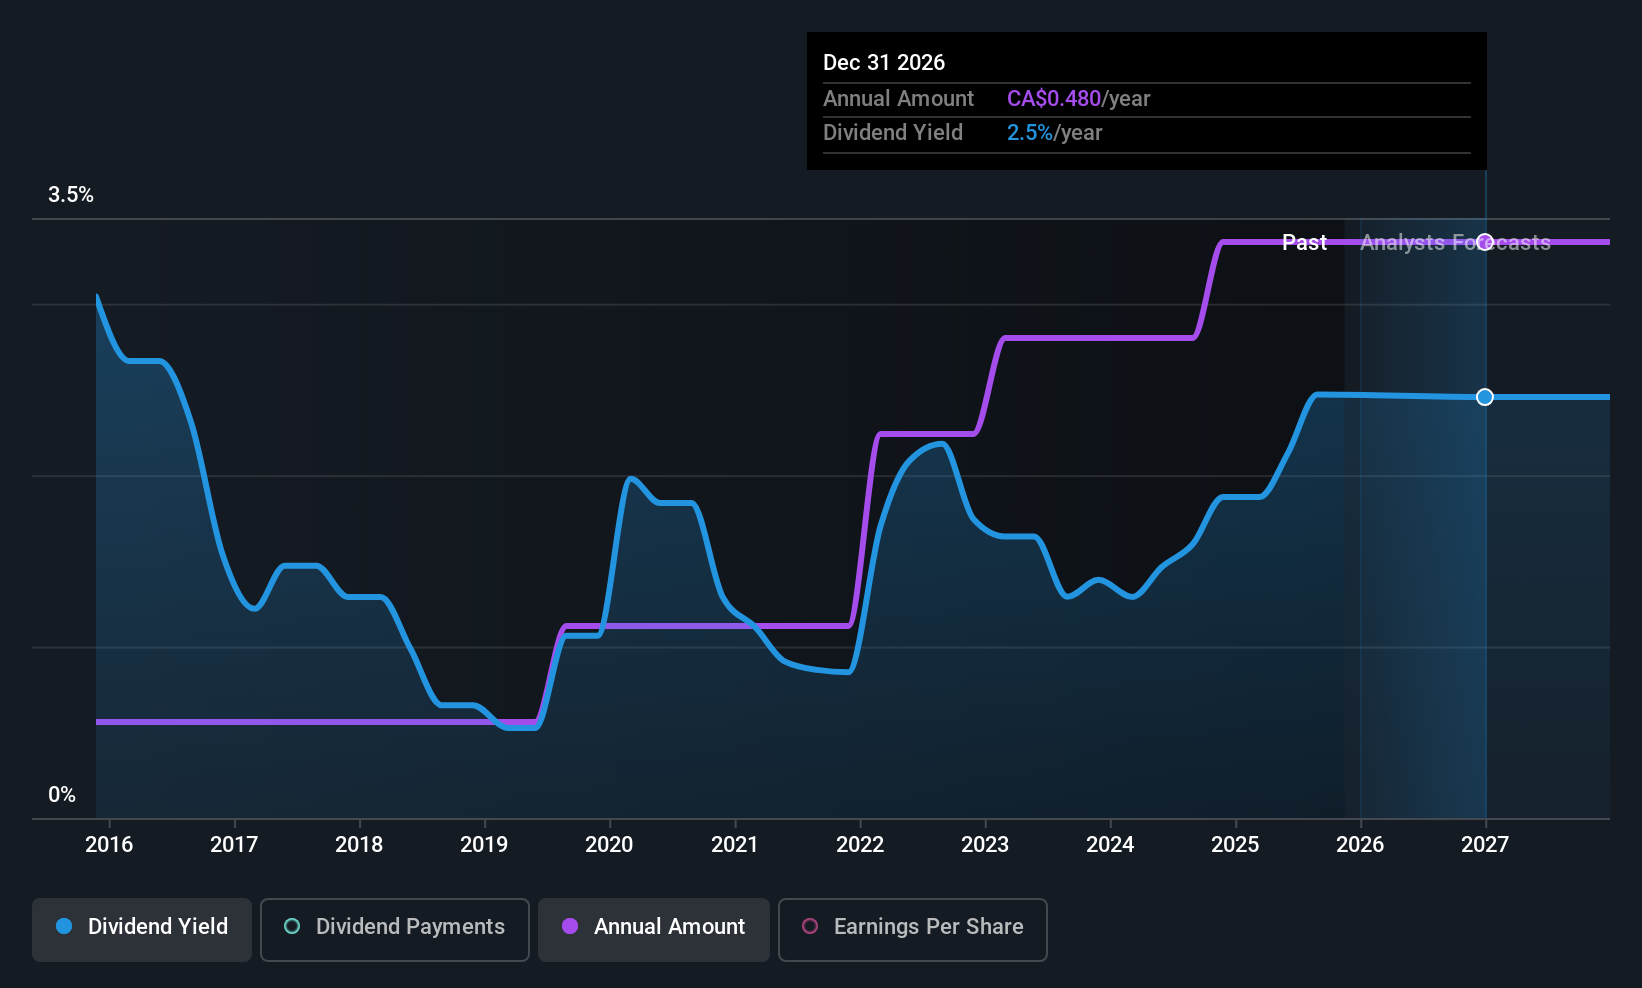The width and height of the screenshot is (1642, 988).
Task: Toggle the Dividend Payments series visibility
Action: click(x=394, y=929)
